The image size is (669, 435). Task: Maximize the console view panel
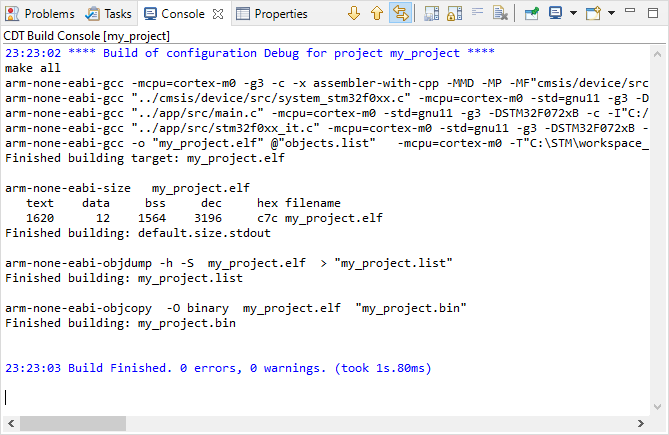pyautogui.click(x=653, y=13)
